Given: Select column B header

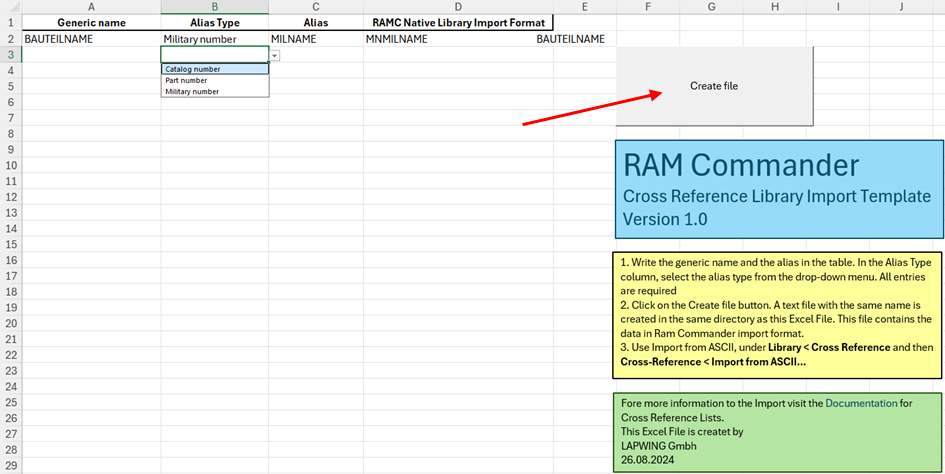Looking at the screenshot, I should click(214, 7).
